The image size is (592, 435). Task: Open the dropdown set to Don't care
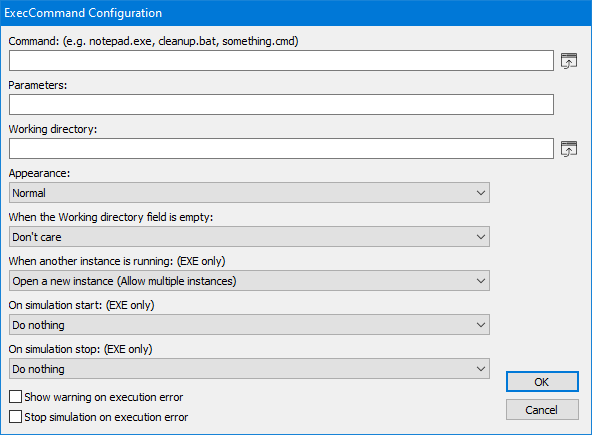tap(249, 237)
